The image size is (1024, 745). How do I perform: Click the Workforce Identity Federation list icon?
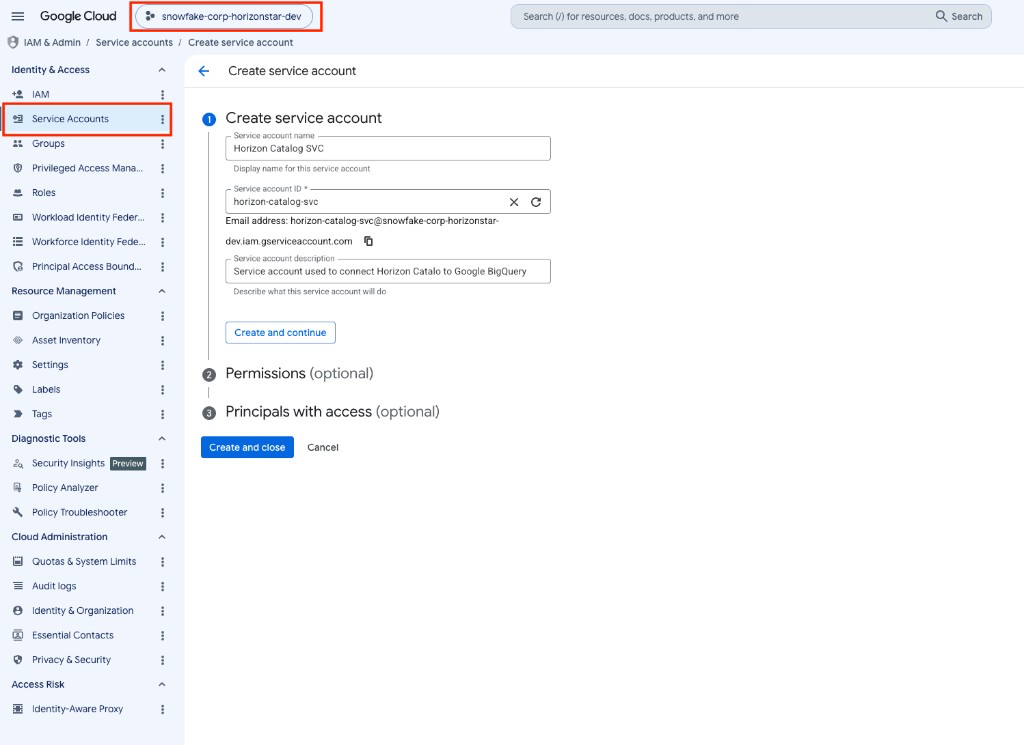coord(18,242)
